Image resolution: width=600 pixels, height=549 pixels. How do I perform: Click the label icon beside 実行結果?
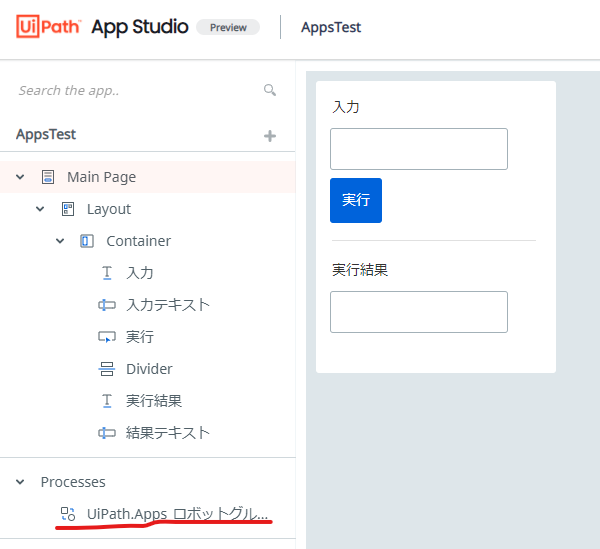[107, 401]
